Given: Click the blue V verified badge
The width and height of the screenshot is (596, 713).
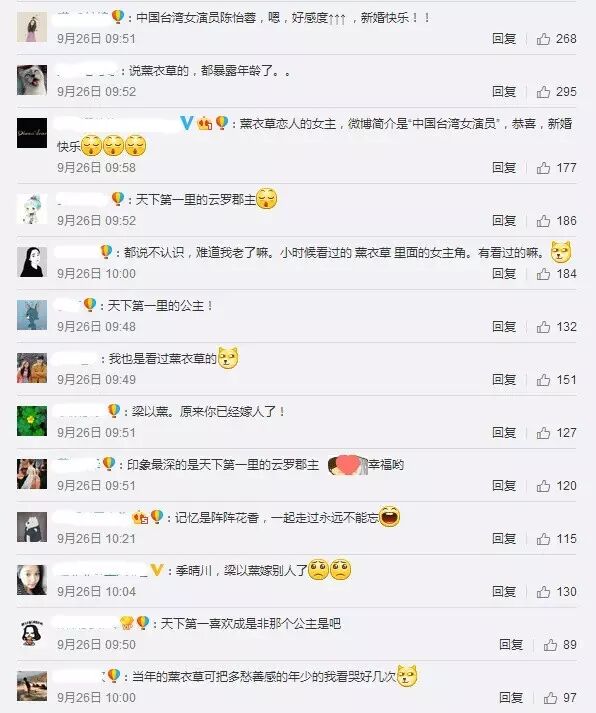Looking at the screenshot, I should point(187,123).
